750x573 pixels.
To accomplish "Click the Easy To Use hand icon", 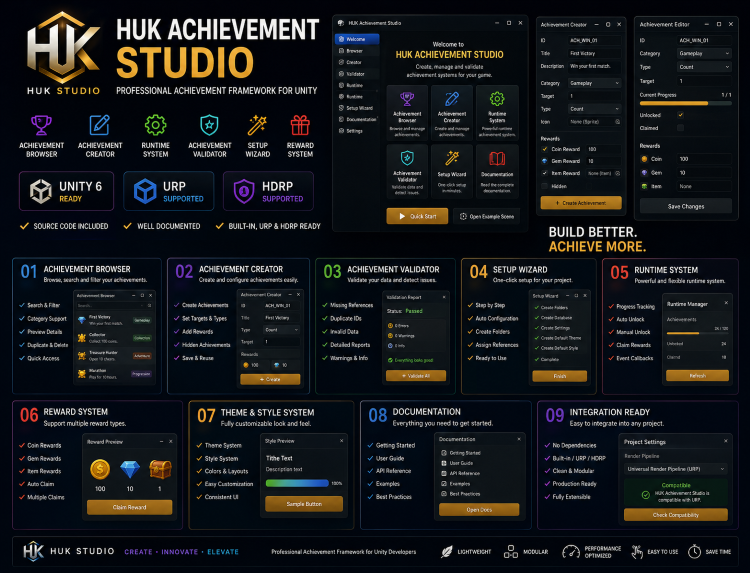I will pos(637,552).
